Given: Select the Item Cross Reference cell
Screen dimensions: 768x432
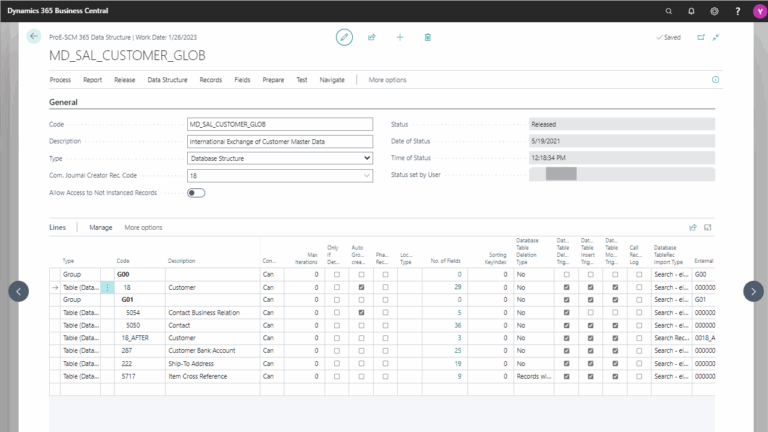Looking at the screenshot, I should (213, 376).
